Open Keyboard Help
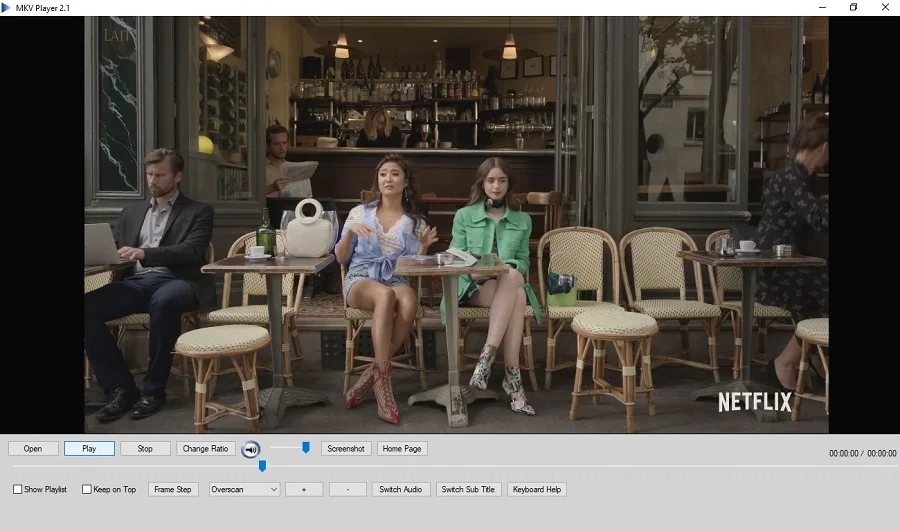The width and height of the screenshot is (900, 531). coord(537,489)
